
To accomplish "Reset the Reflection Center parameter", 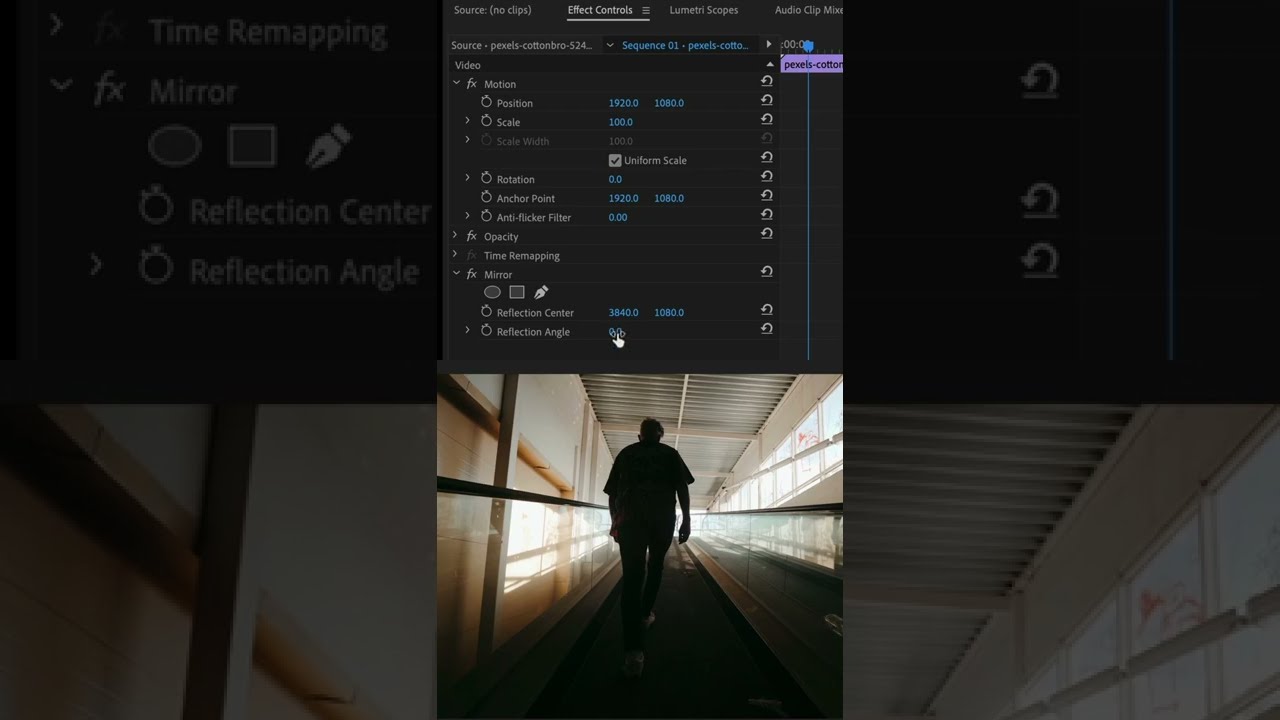I will tap(767, 310).
